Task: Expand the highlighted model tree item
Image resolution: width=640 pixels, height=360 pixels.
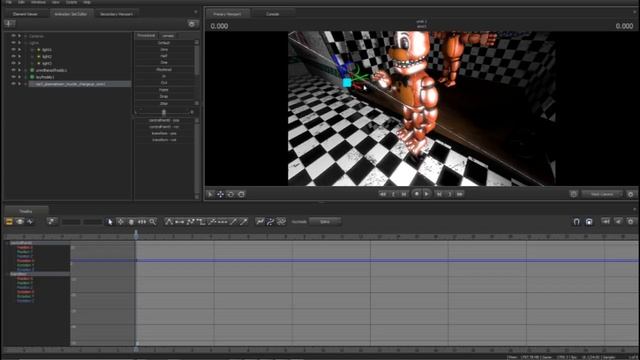Action: pyautogui.click(x=25, y=84)
